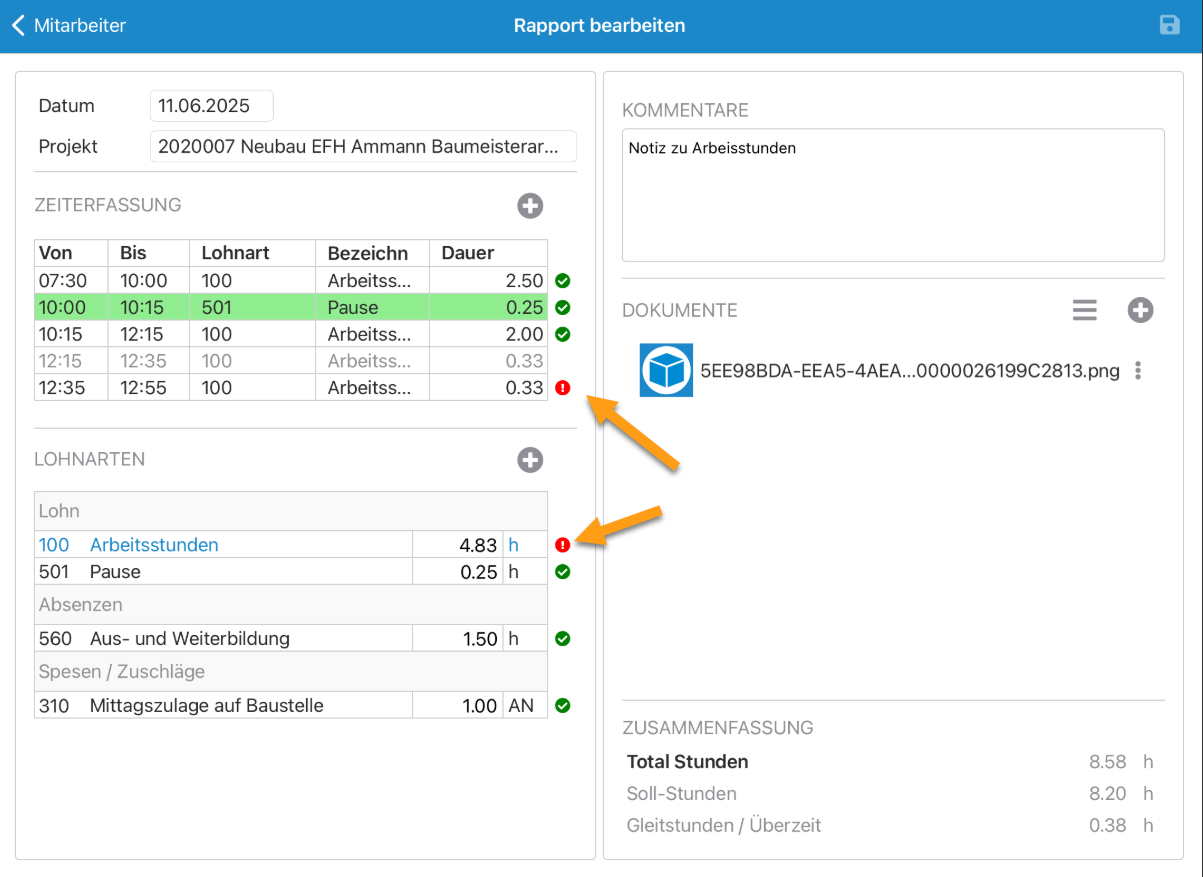Click green check beside Mittagszulage auf Baustelle
1203x877 pixels.
[562, 705]
